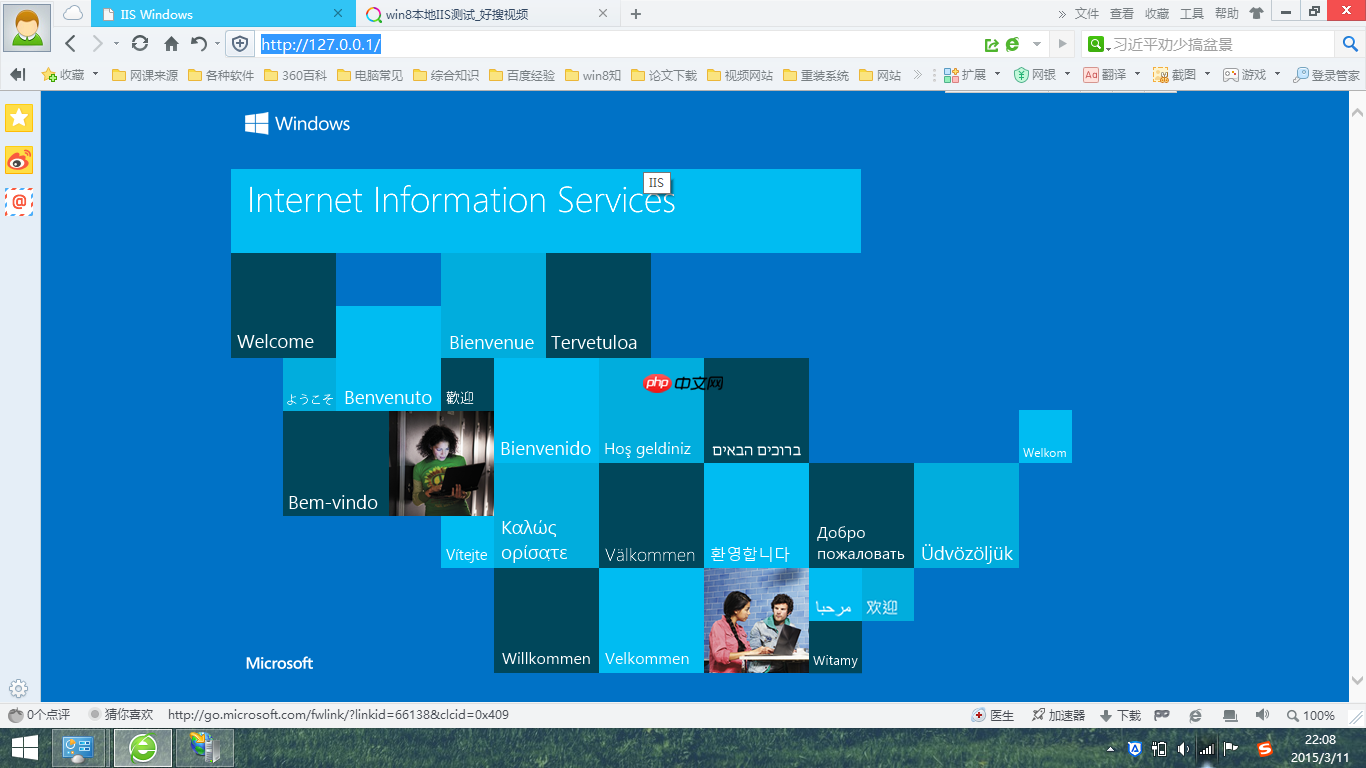1366x768 pixels.
Task: Go to the browser home page
Action: pyautogui.click(x=171, y=44)
